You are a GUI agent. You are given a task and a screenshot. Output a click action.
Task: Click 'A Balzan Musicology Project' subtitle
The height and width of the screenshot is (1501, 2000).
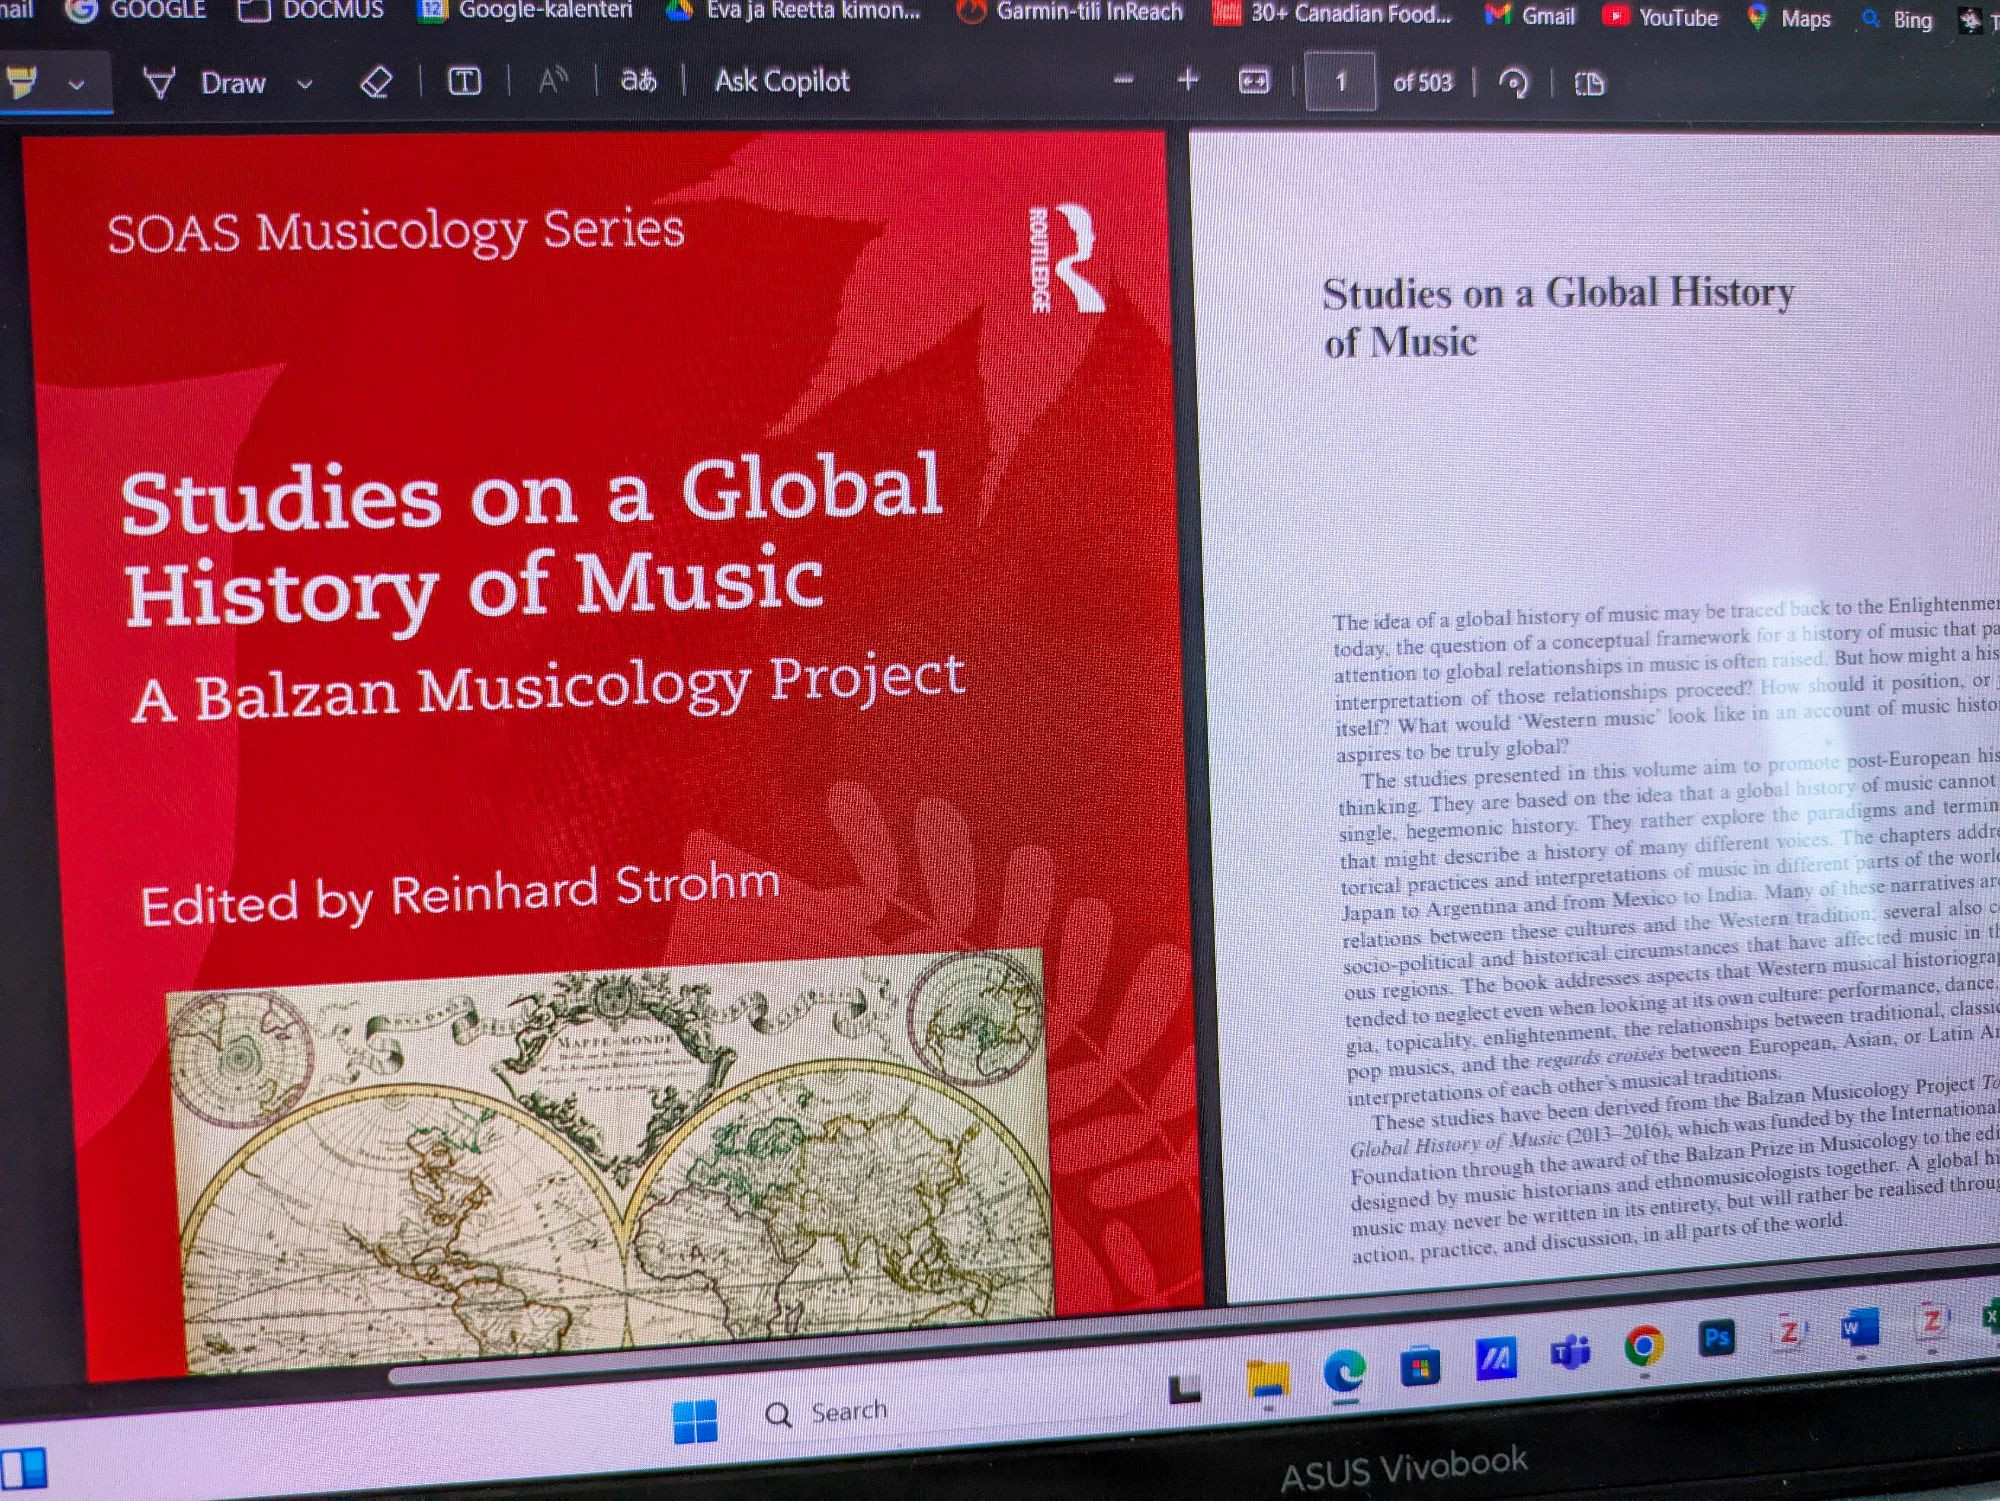(x=548, y=688)
